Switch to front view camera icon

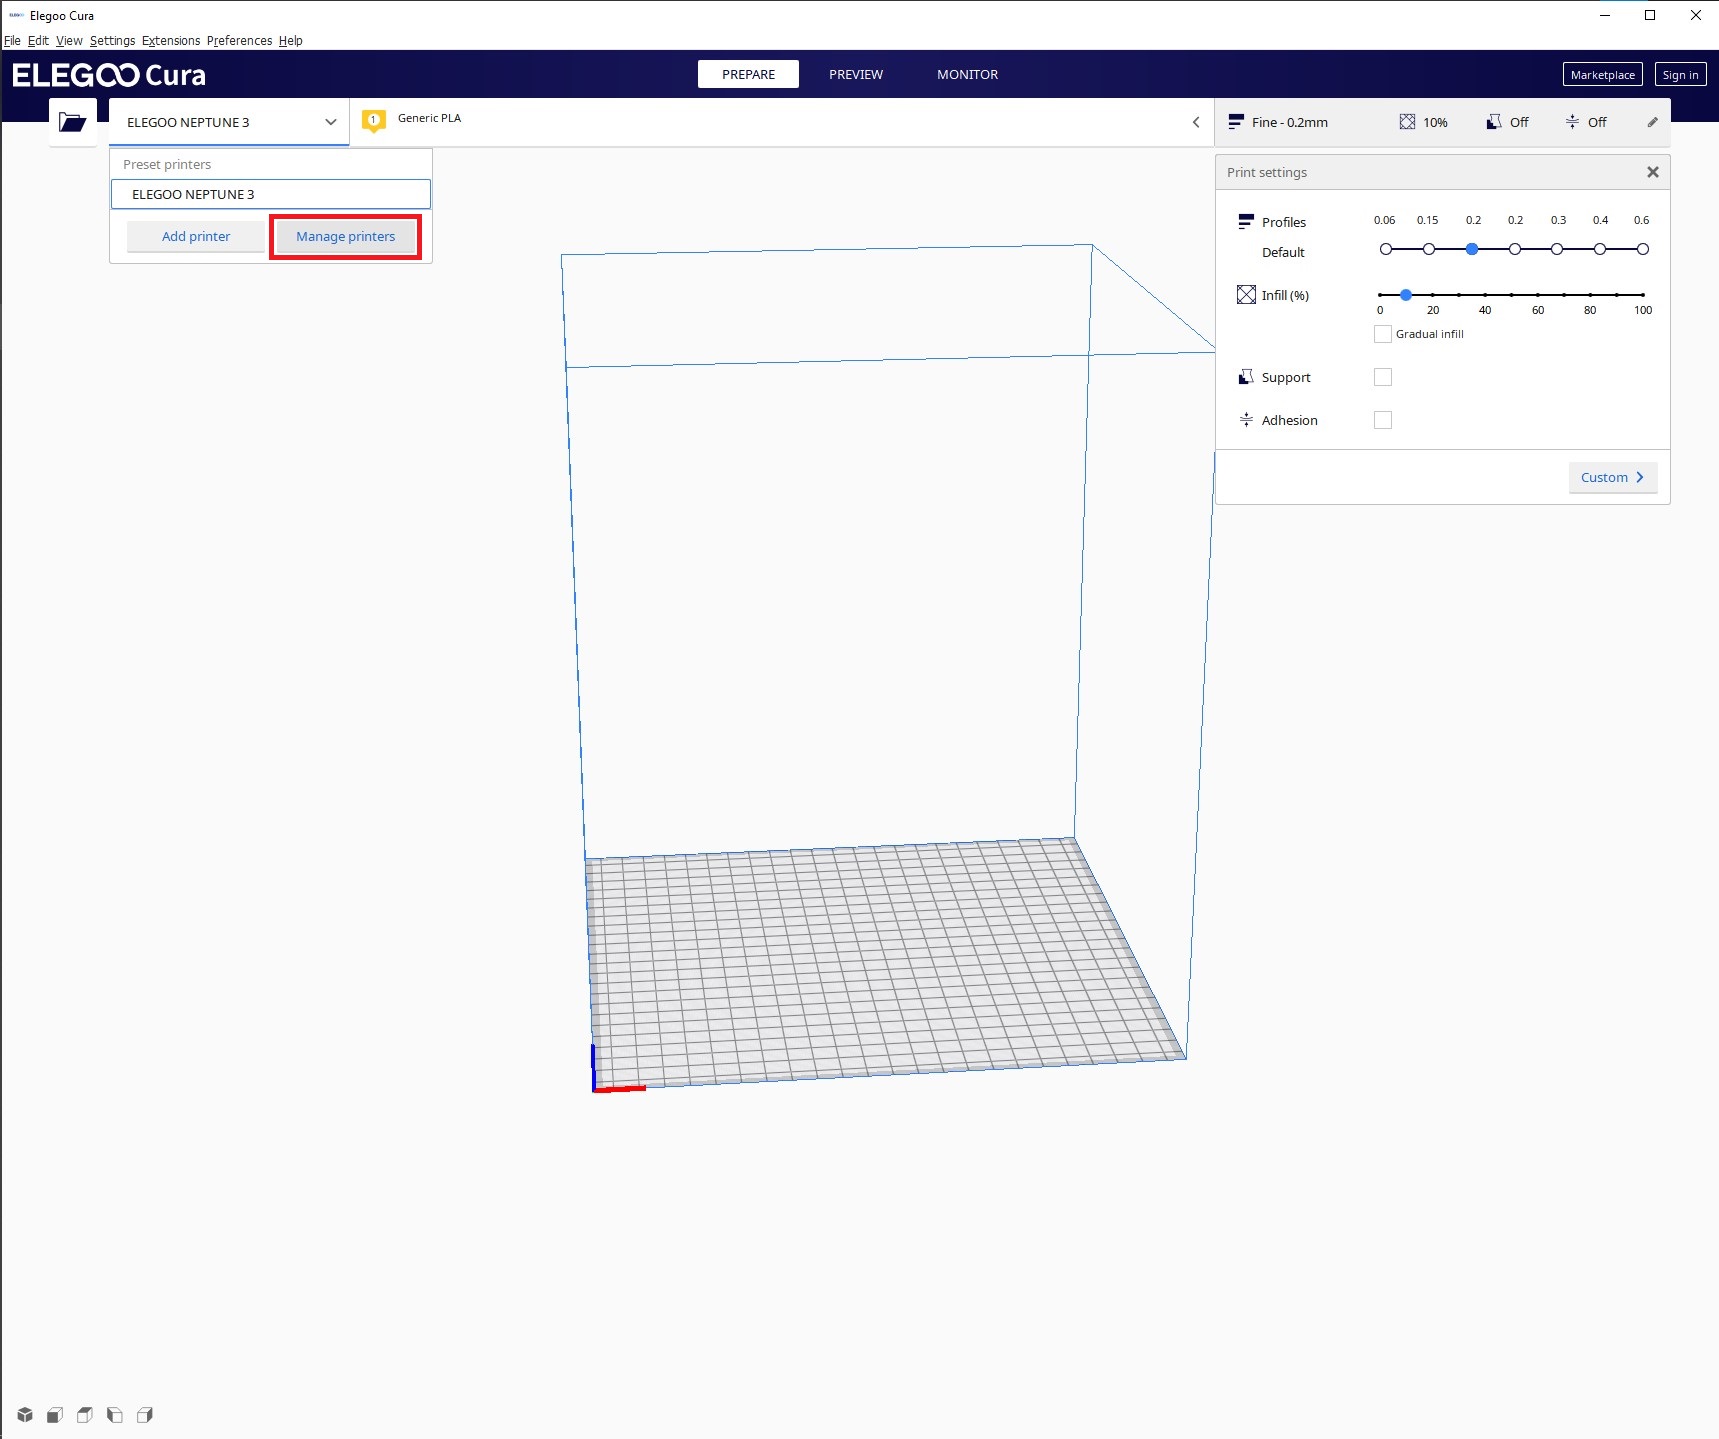coord(55,1415)
